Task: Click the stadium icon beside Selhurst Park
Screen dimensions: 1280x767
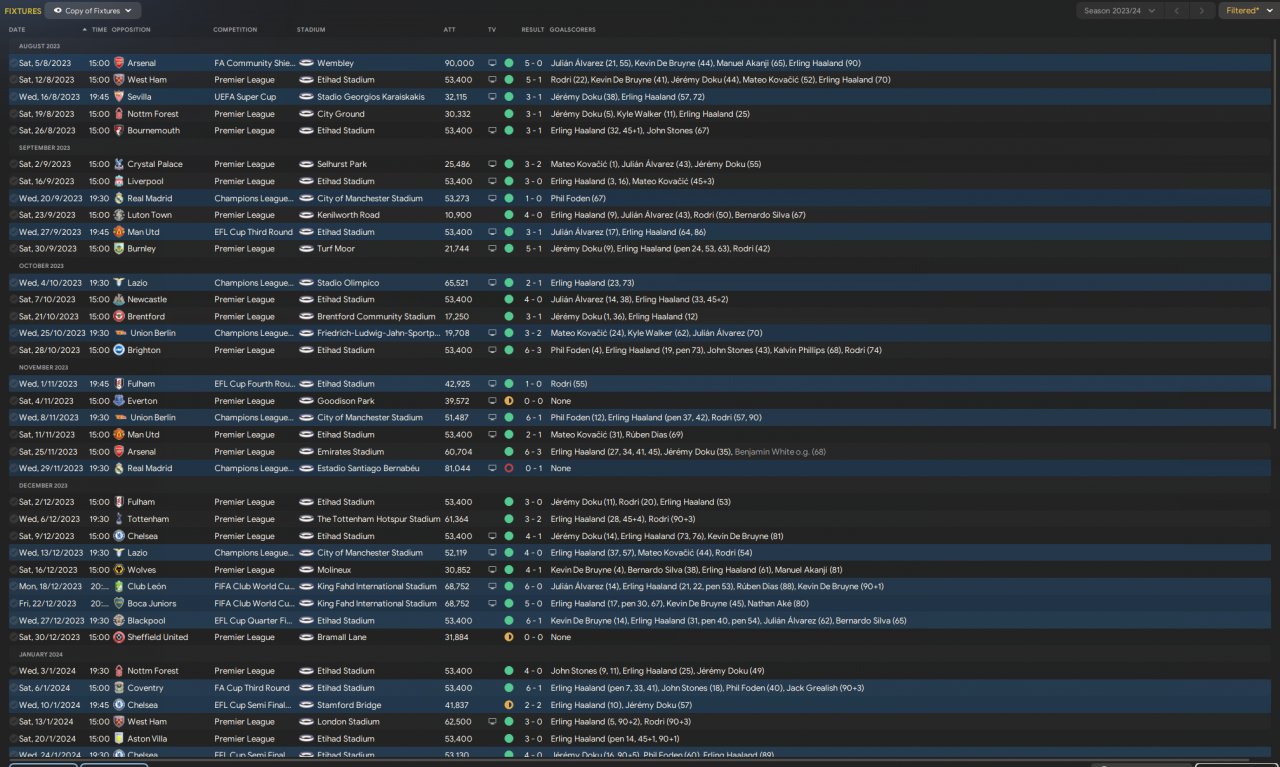Action: pos(306,164)
